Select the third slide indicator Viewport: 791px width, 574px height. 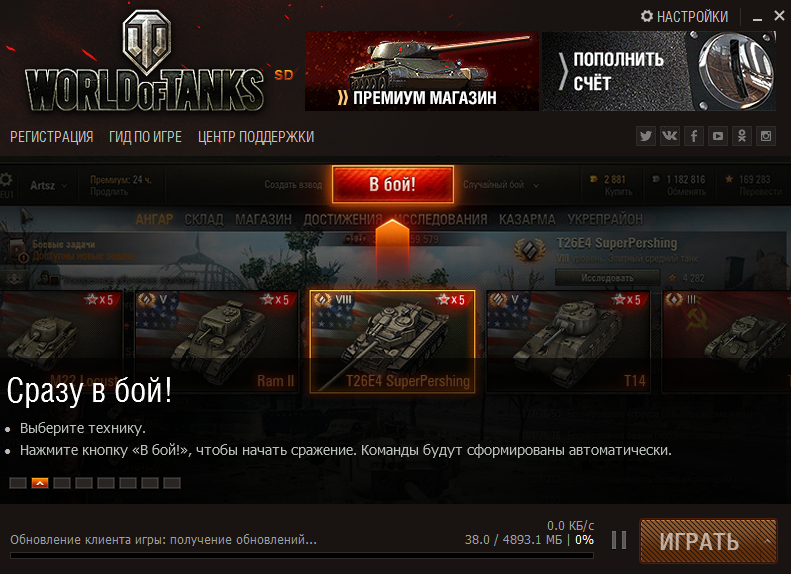(x=62, y=483)
